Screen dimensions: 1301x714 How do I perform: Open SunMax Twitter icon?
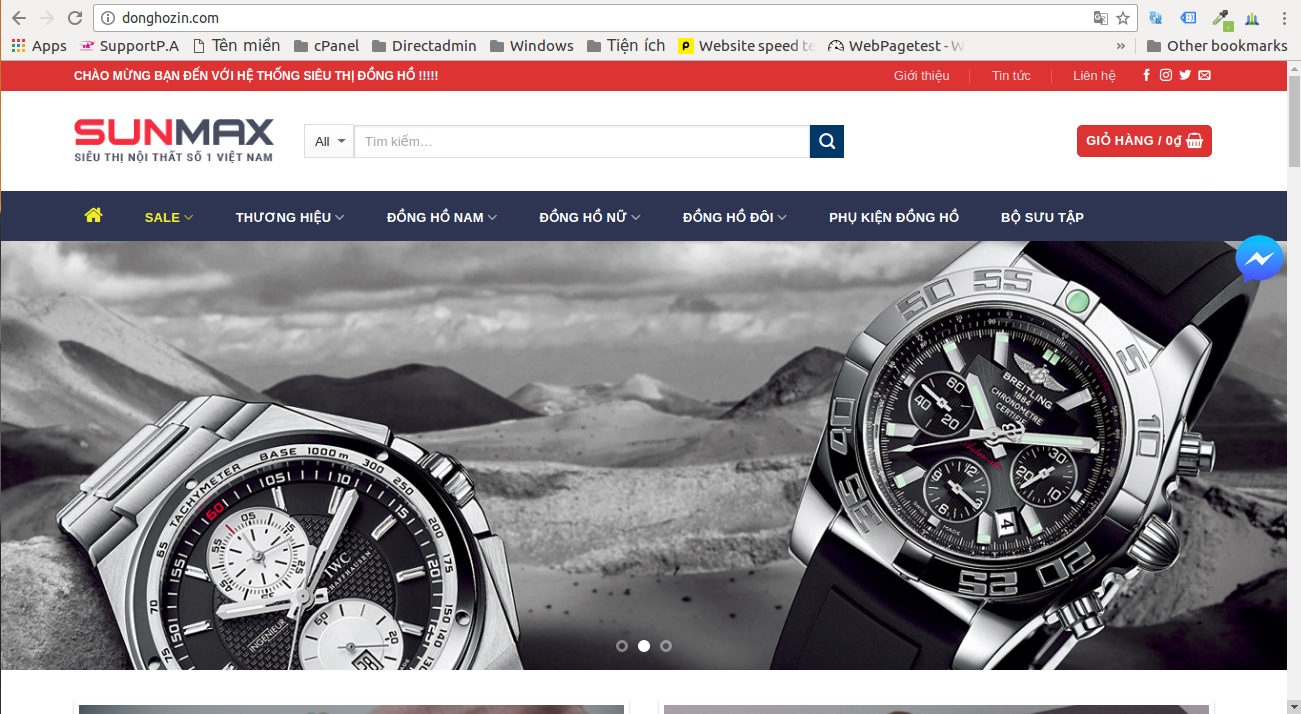[1185, 75]
